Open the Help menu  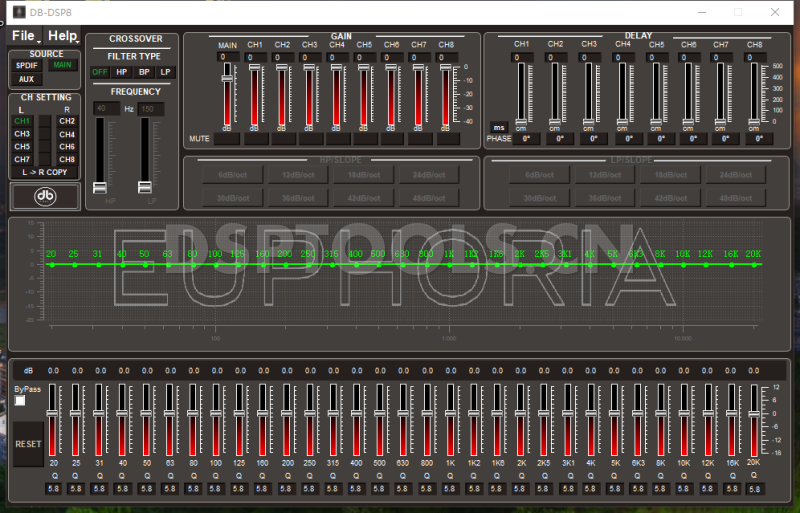coord(63,36)
